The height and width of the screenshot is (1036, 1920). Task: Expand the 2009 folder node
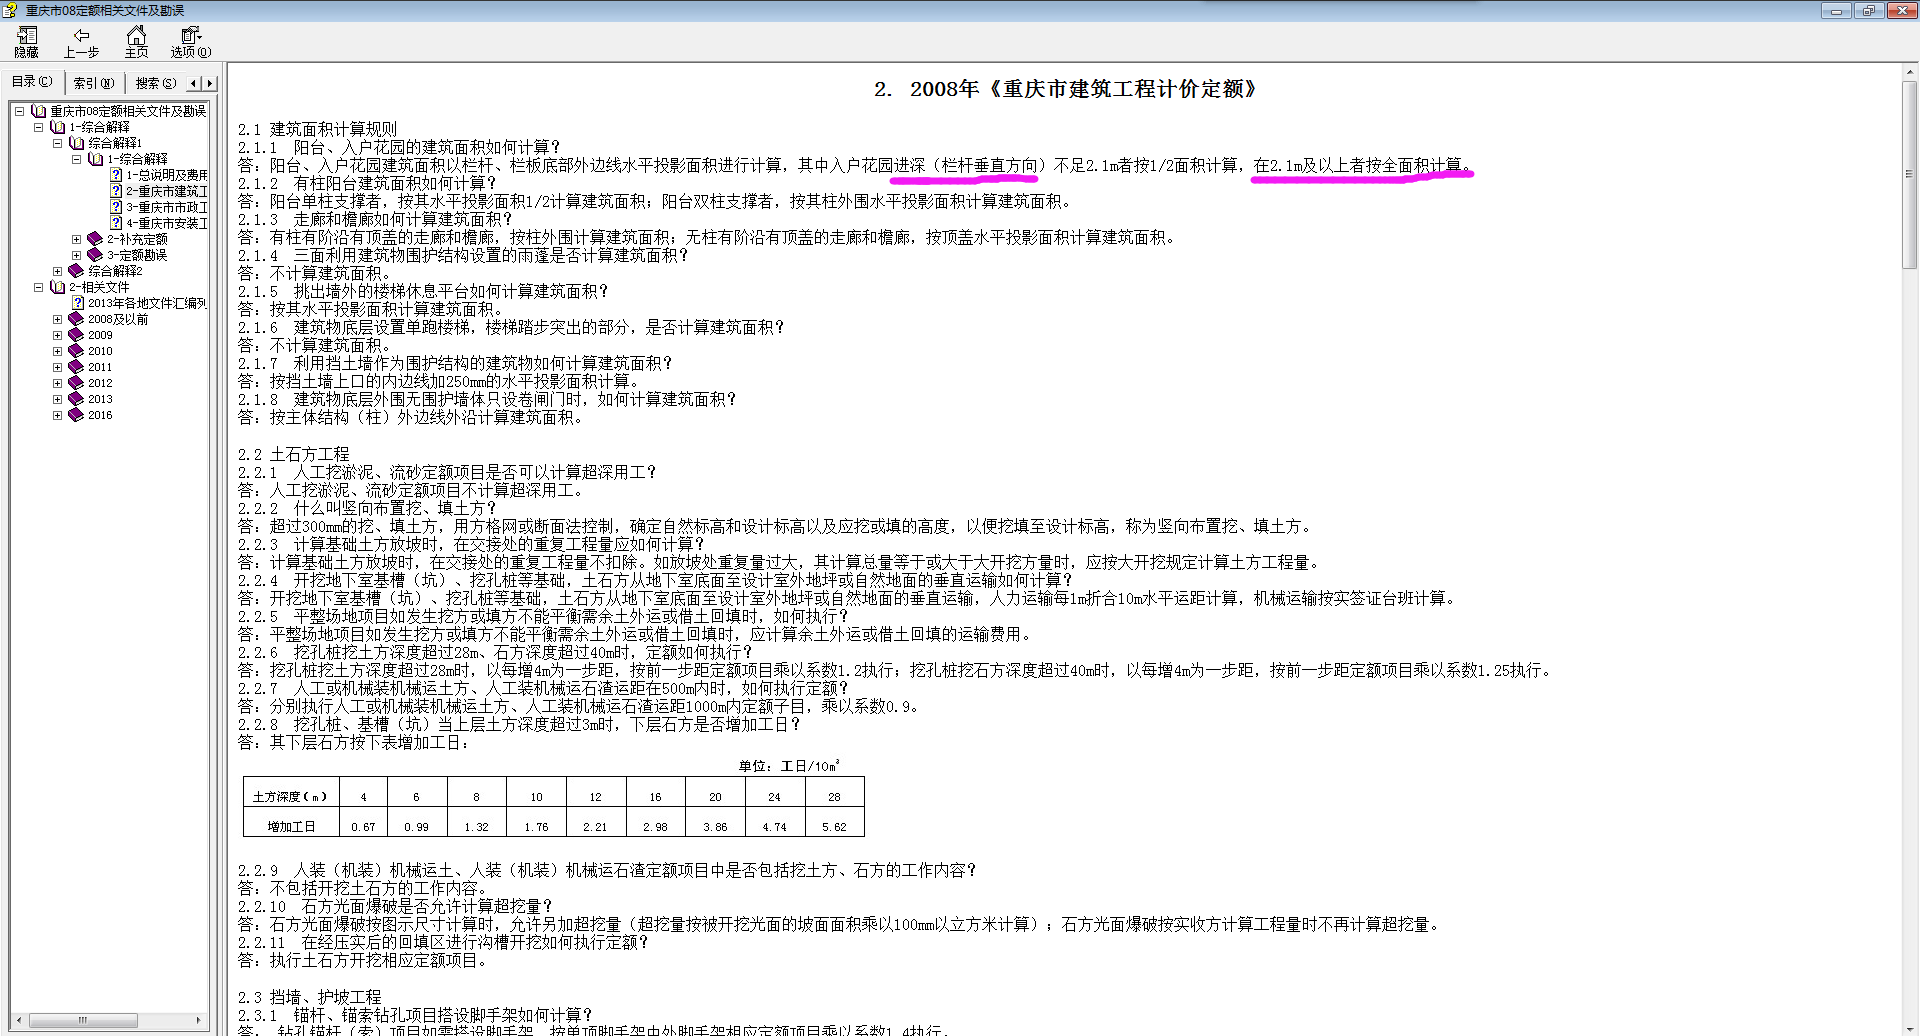coord(57,335)
